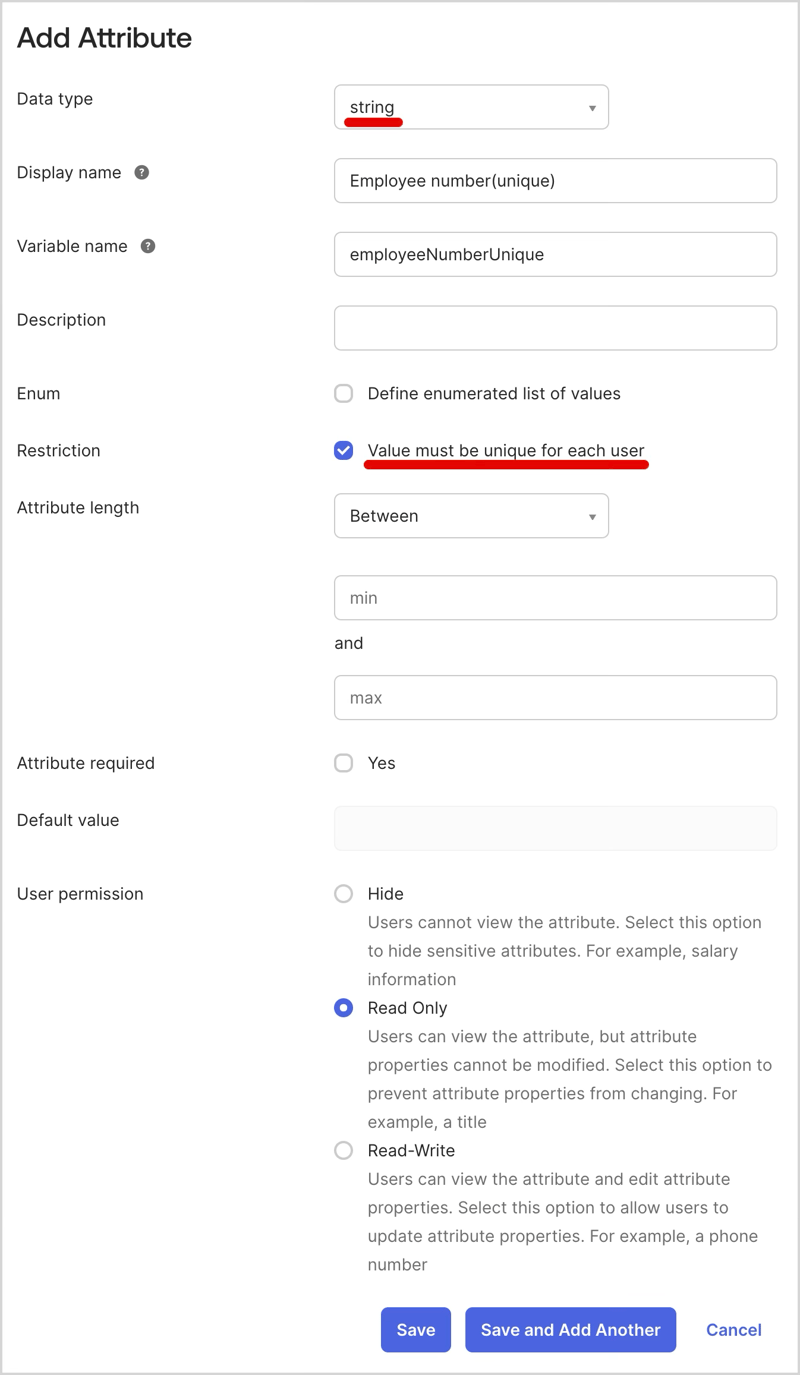Click Save and Add Another

point(570,1329)
